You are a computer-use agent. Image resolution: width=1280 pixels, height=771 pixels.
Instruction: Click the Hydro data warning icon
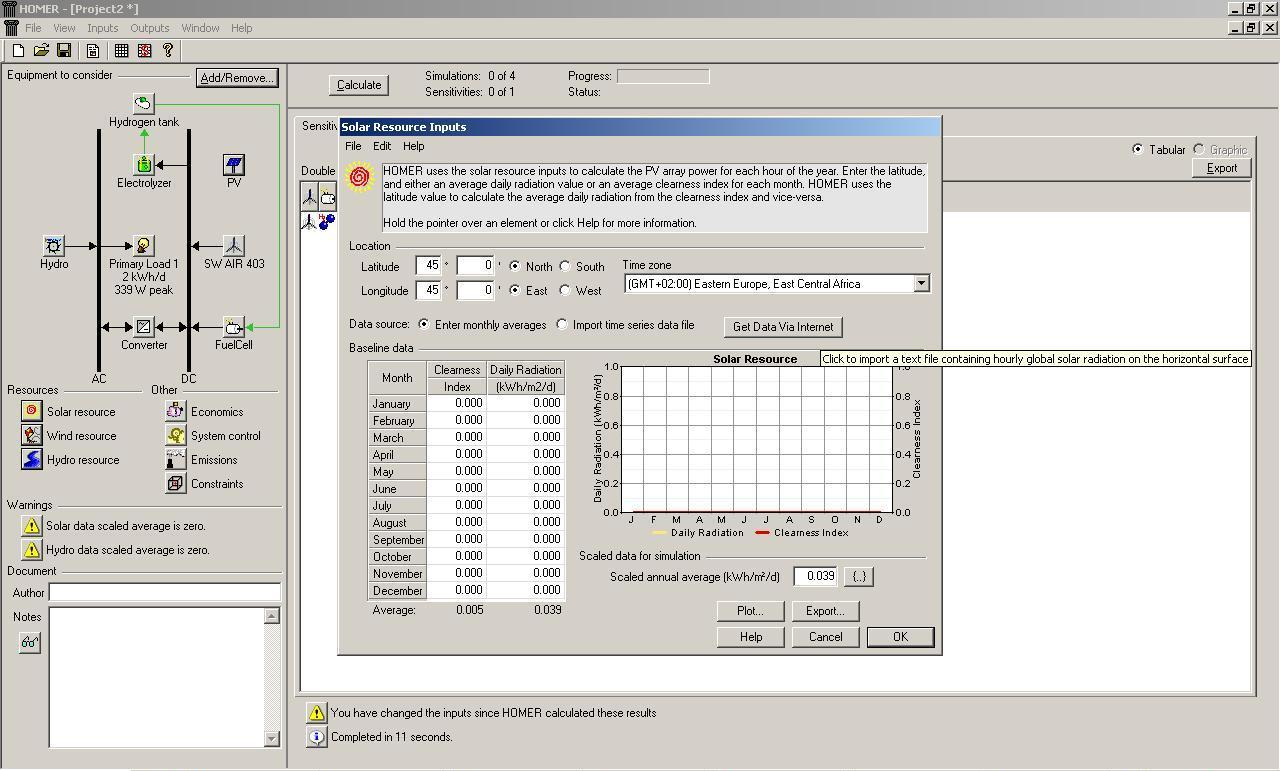coord(31,549)
